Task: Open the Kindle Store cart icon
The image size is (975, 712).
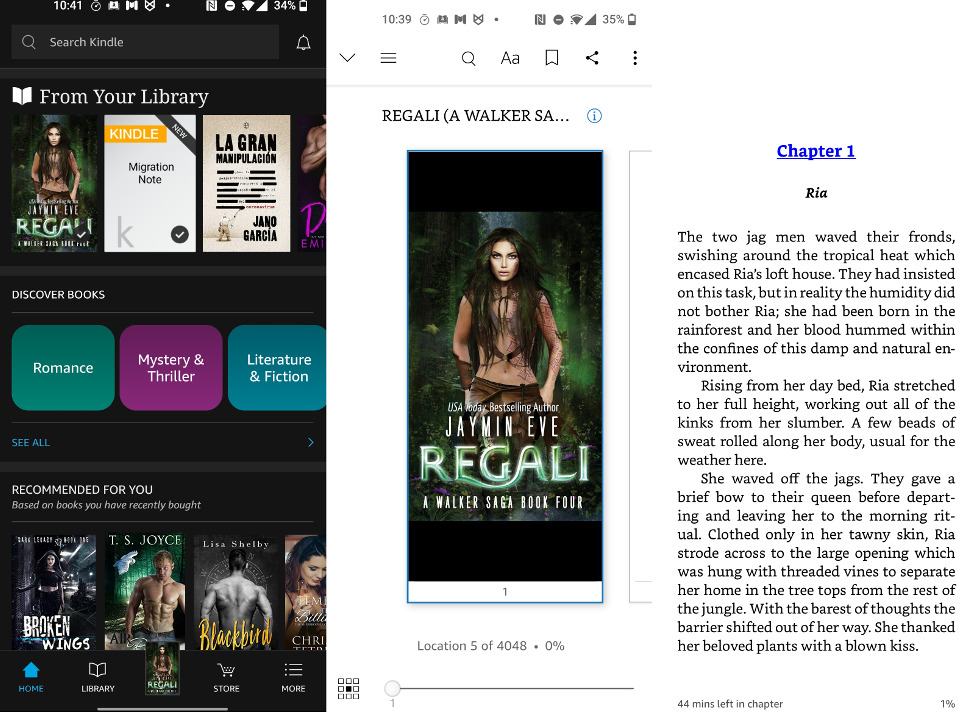Action: pyautogui.click(x=226, y=678)
